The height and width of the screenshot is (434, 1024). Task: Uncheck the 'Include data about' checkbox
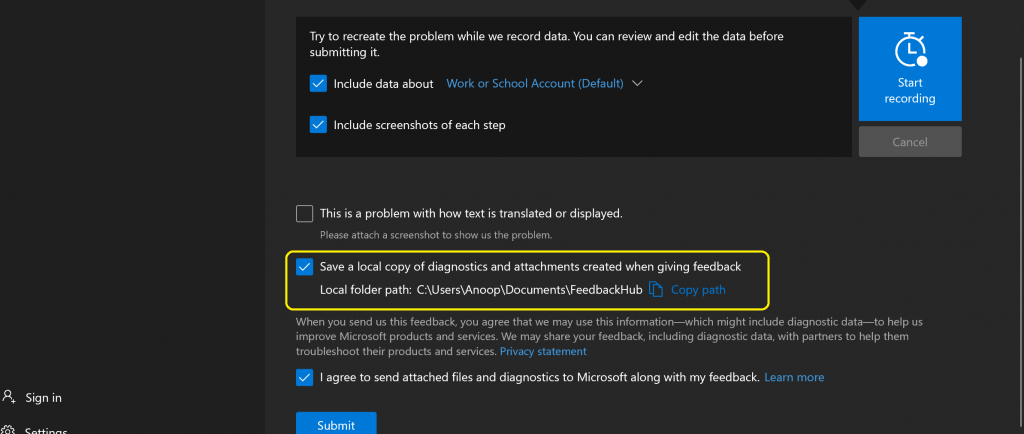tap(318, 84)
